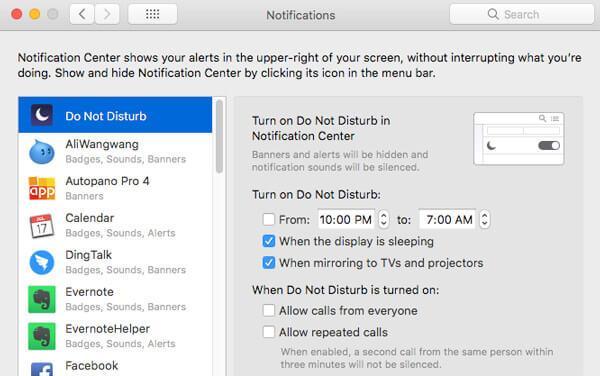Click the 10:00 PM time field
This screenshot has height=376, width=600.
pyautogui.click(x=346, y=220)
